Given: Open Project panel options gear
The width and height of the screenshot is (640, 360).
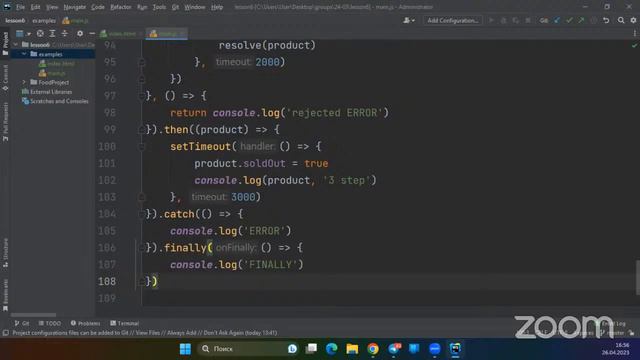Looking at the screenshot, I should (x=80, y=33).
